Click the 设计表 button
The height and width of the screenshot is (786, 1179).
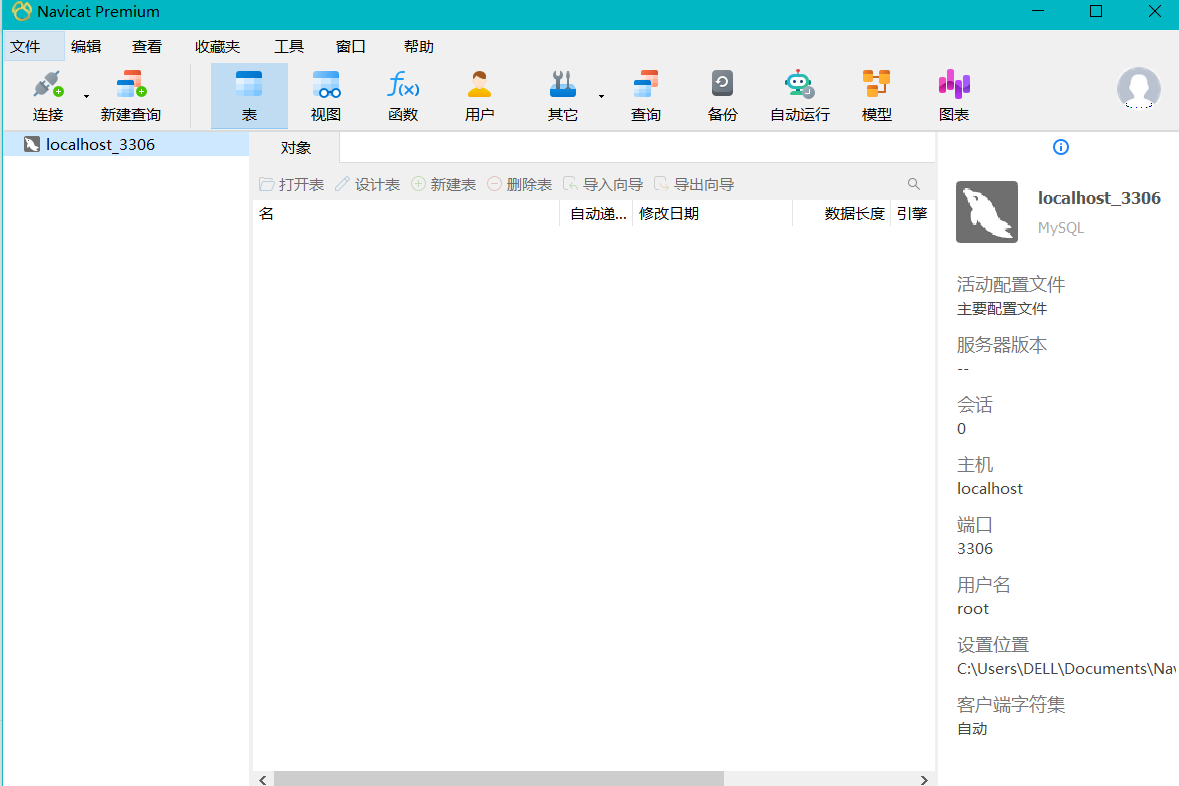(368, 184)
